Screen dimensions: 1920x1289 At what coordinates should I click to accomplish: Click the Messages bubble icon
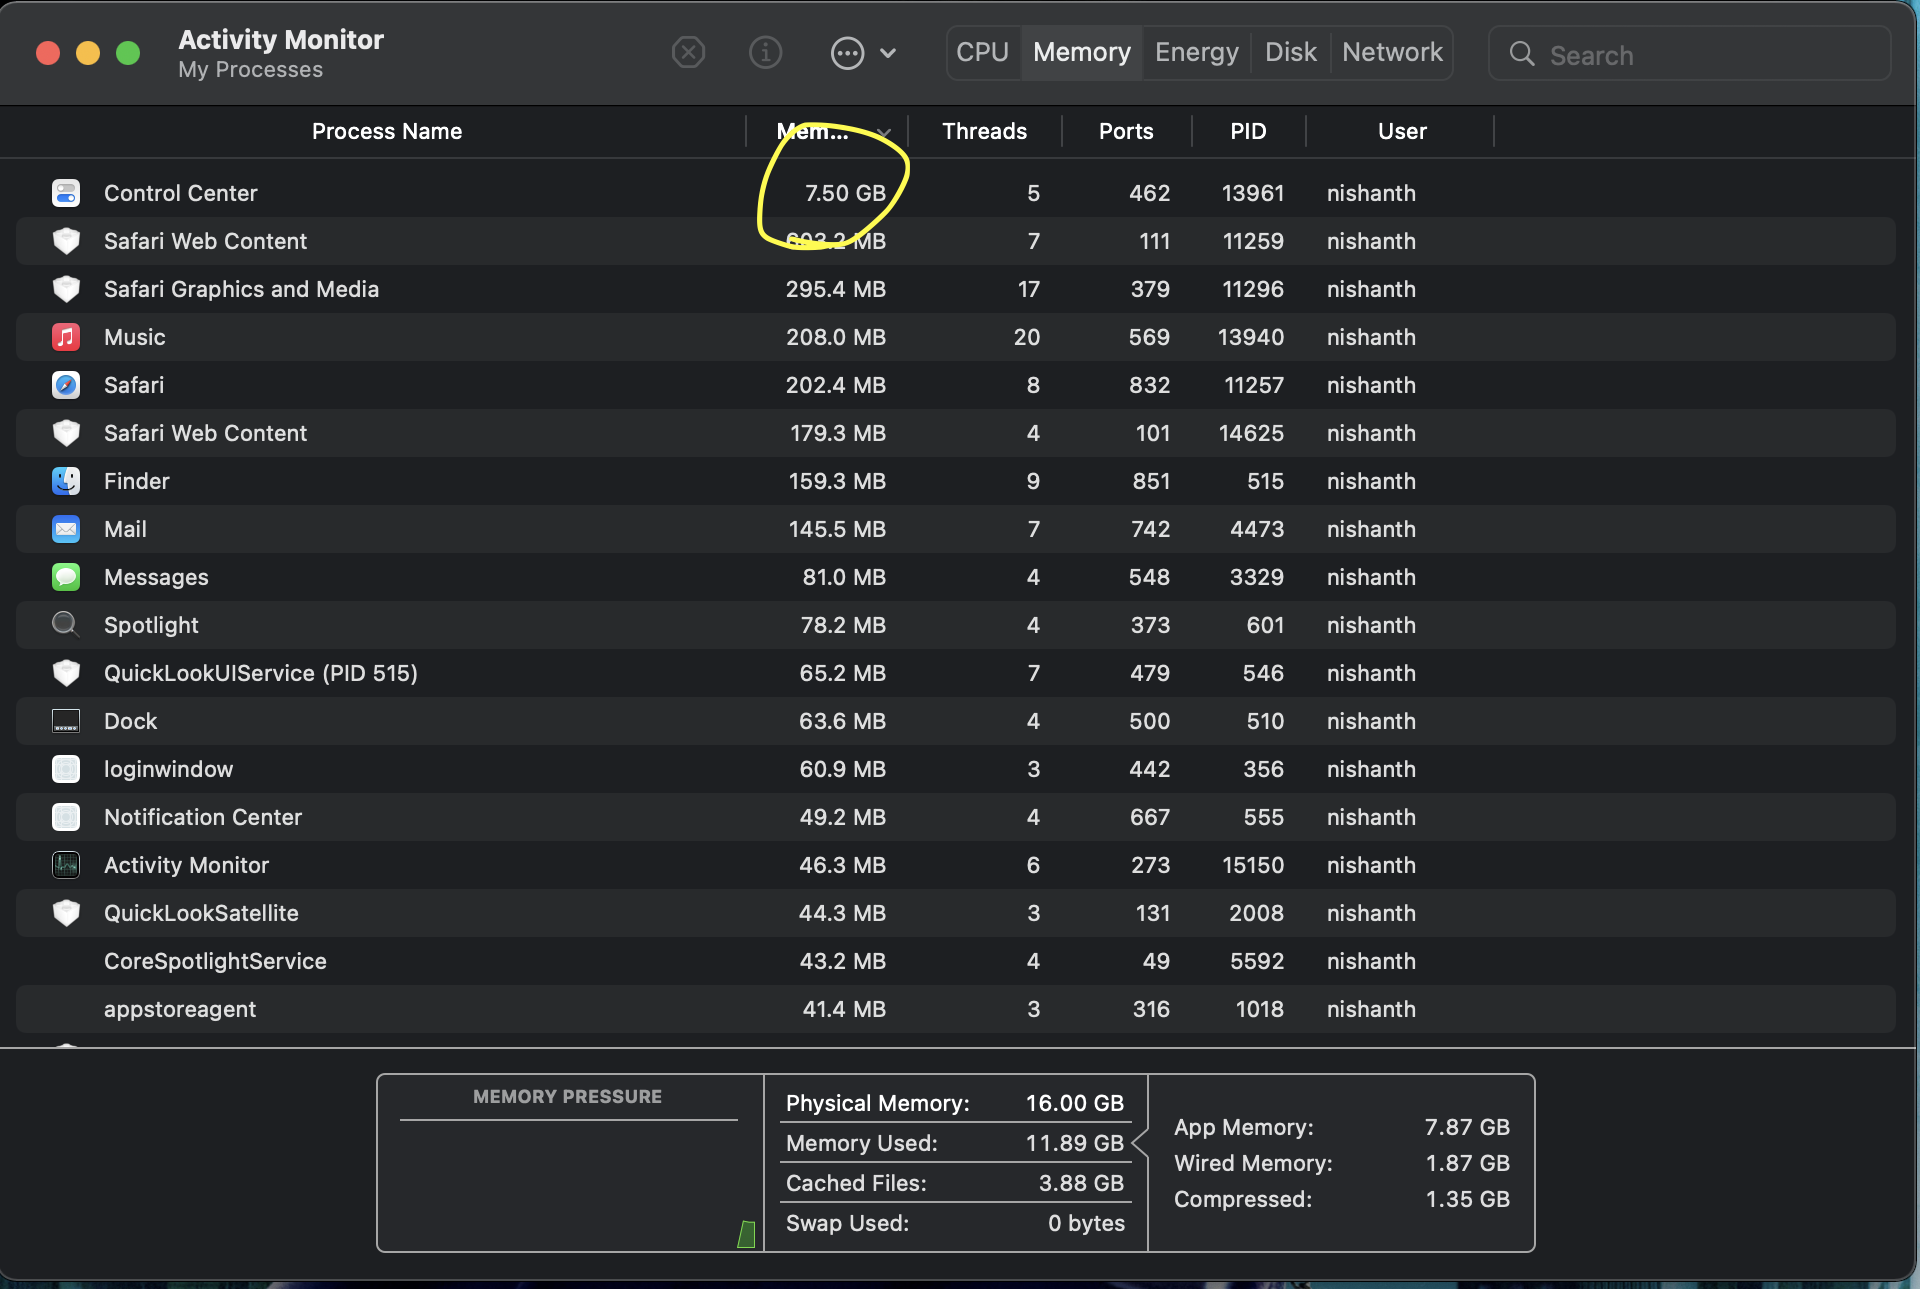[x=66, y=577]
